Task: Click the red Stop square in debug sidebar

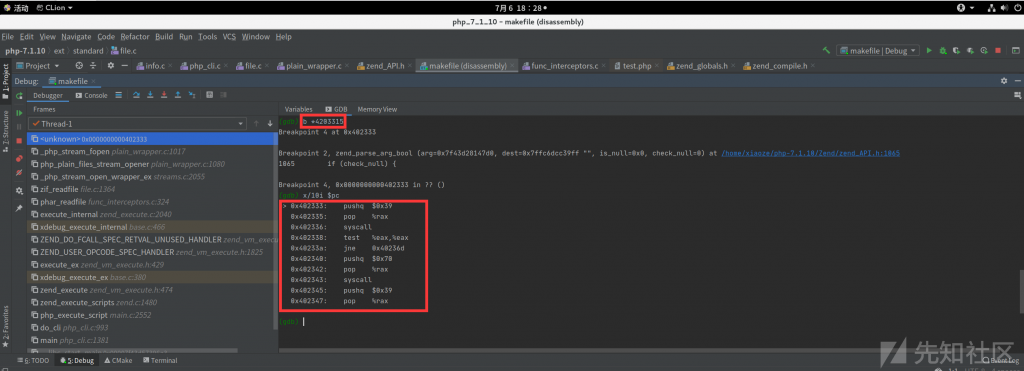Action: 19,140
